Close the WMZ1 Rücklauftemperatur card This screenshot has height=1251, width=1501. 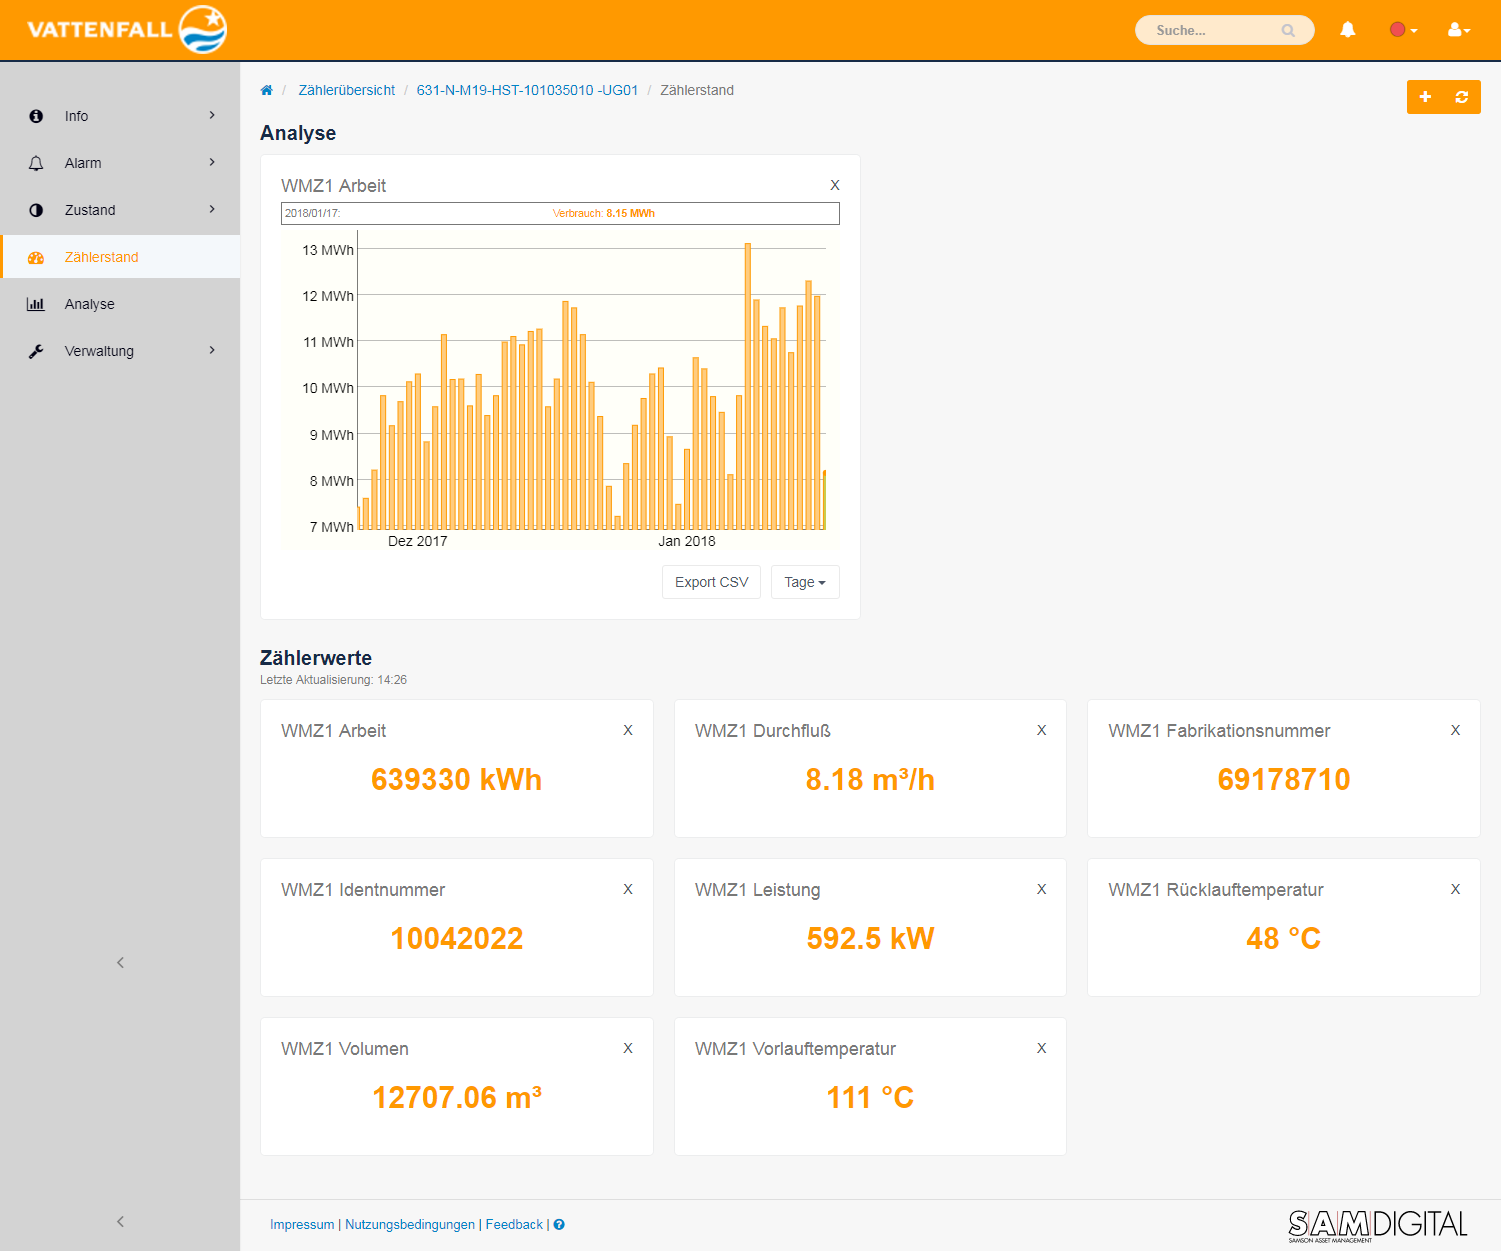[1456, 889]
